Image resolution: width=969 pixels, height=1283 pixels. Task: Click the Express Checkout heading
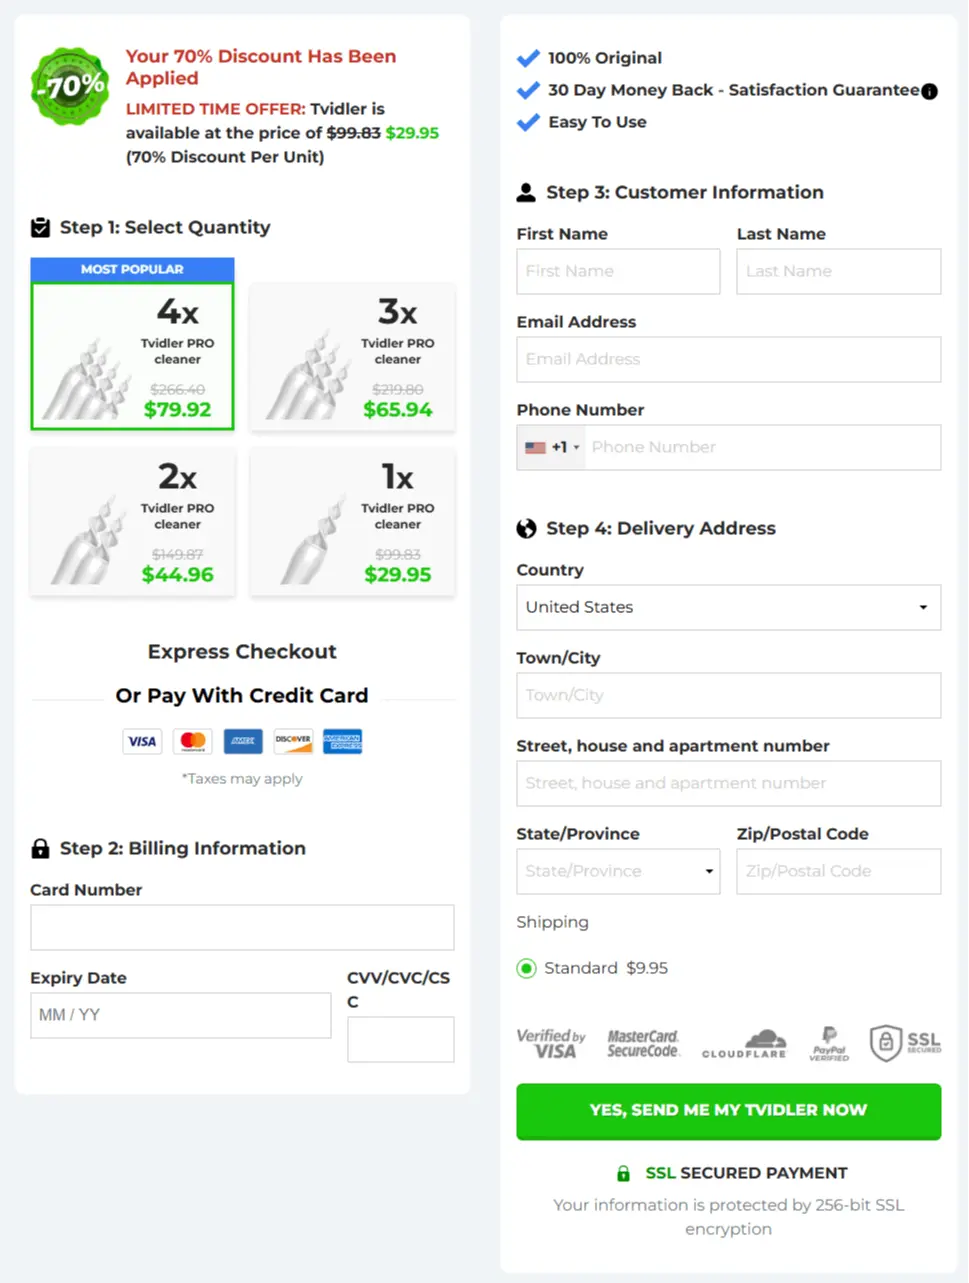(242, 652)
